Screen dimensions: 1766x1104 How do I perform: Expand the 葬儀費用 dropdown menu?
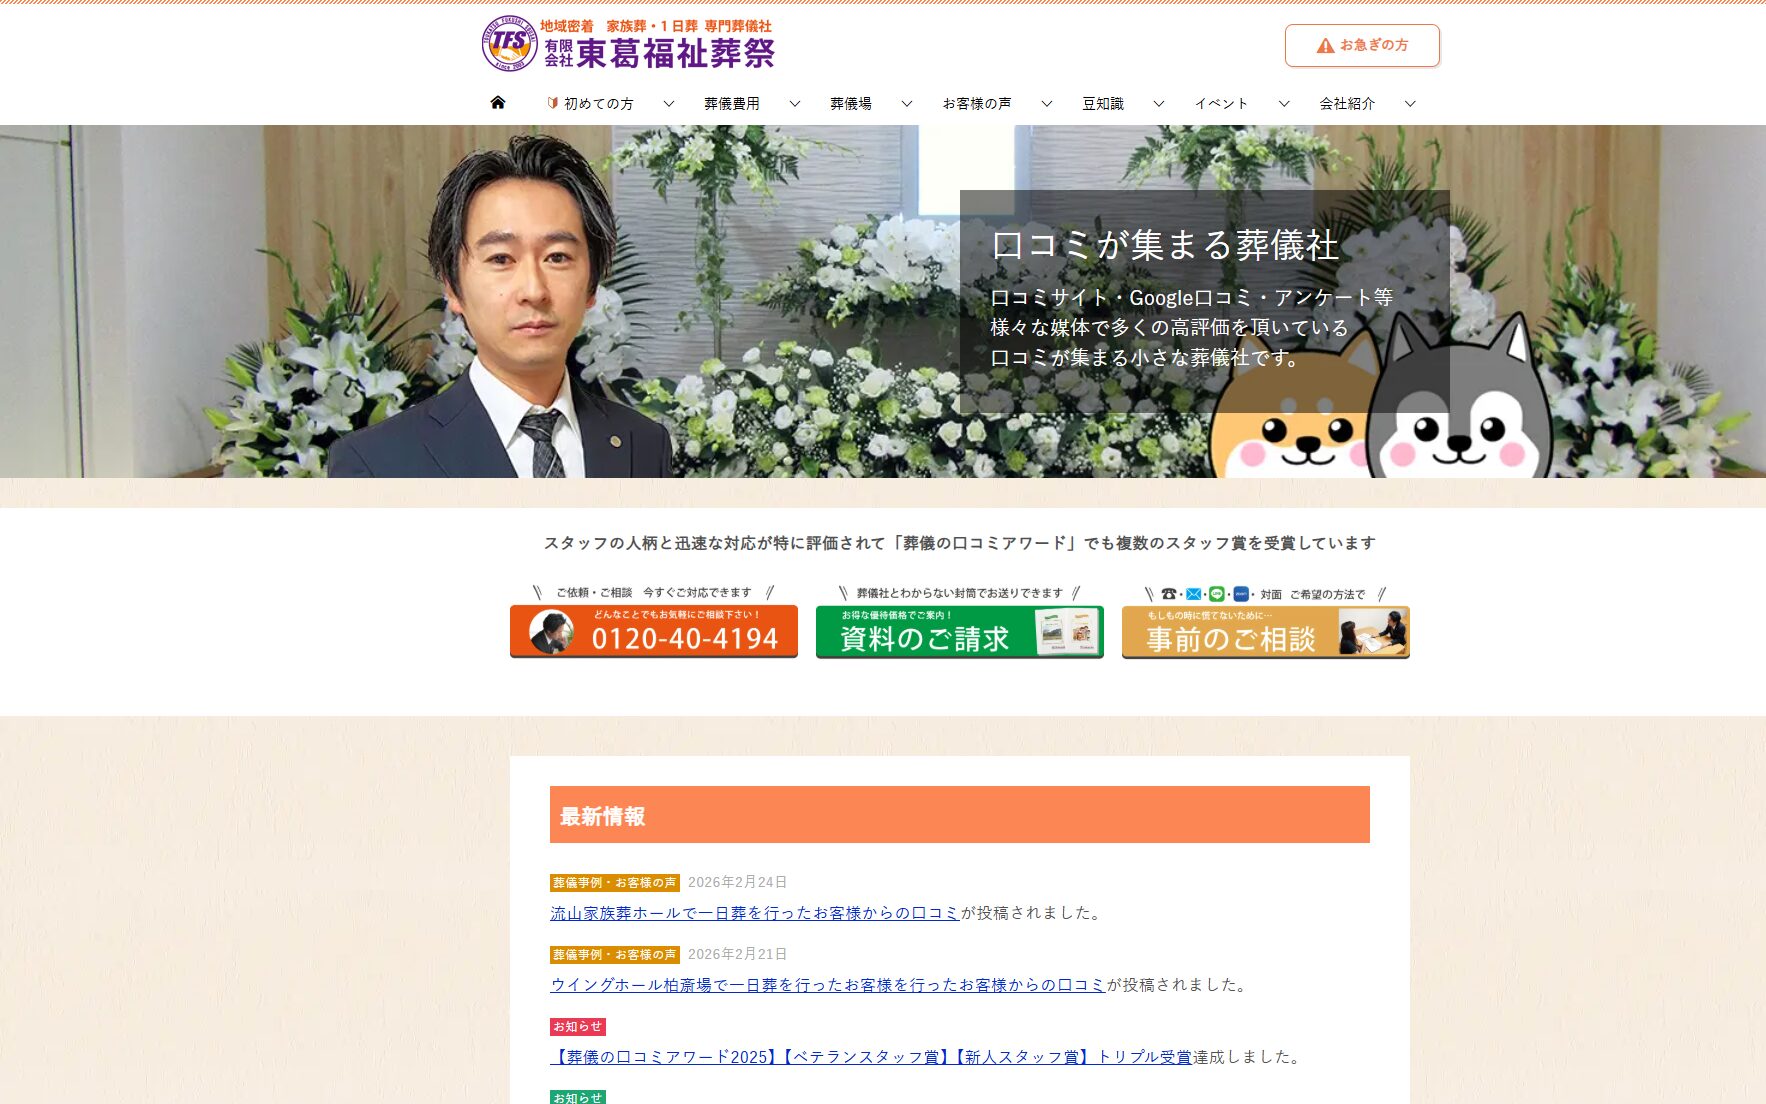click(x=794, y=102)
